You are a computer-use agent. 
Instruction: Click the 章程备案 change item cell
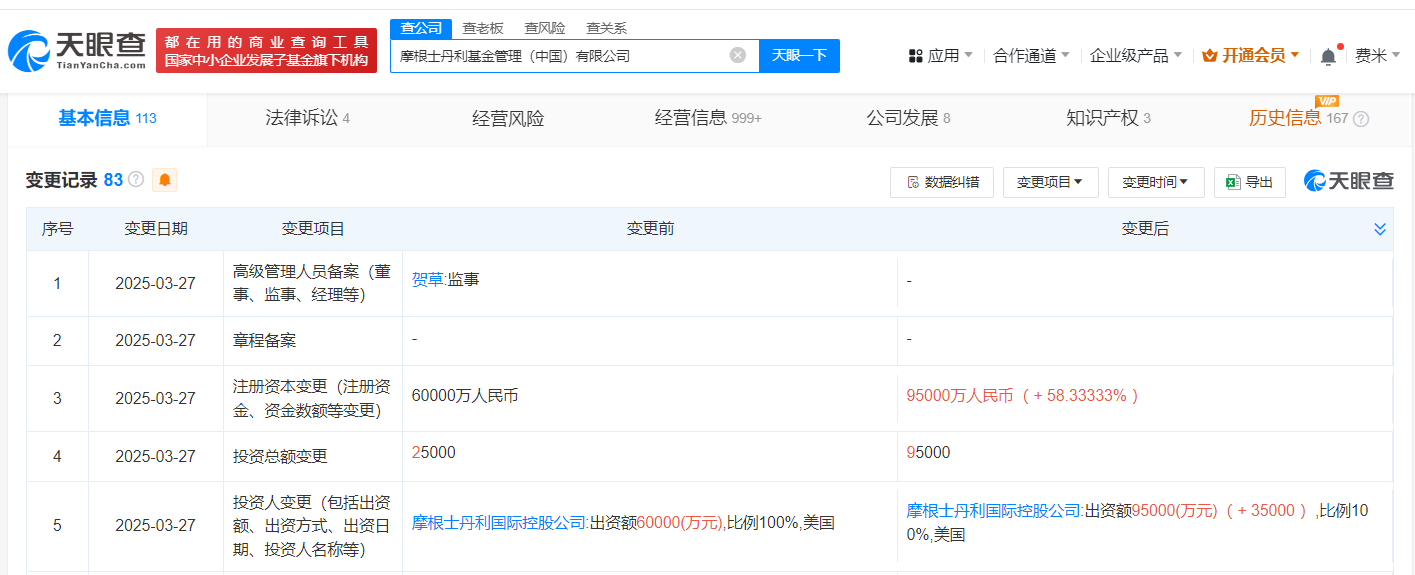313,340
